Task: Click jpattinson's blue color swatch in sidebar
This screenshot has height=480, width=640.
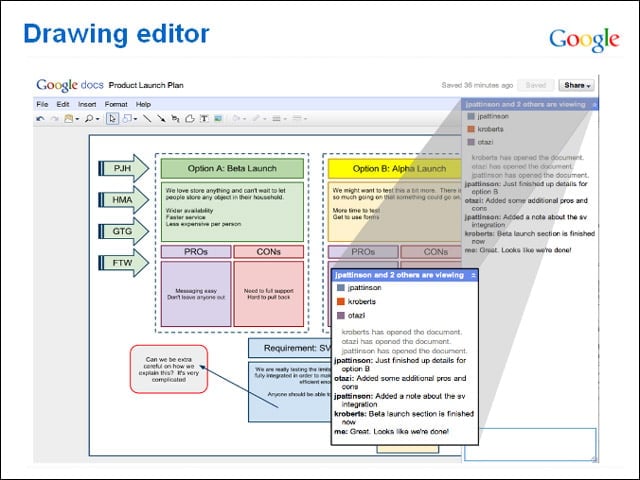Action: 471,116
